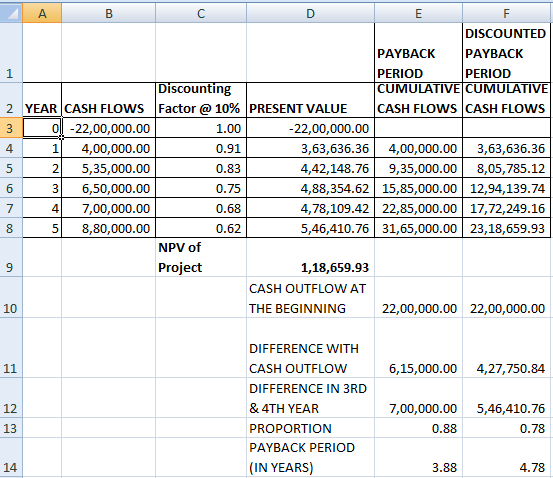Select cumulative cash flow 9,35,000.00

coord(418,168)
